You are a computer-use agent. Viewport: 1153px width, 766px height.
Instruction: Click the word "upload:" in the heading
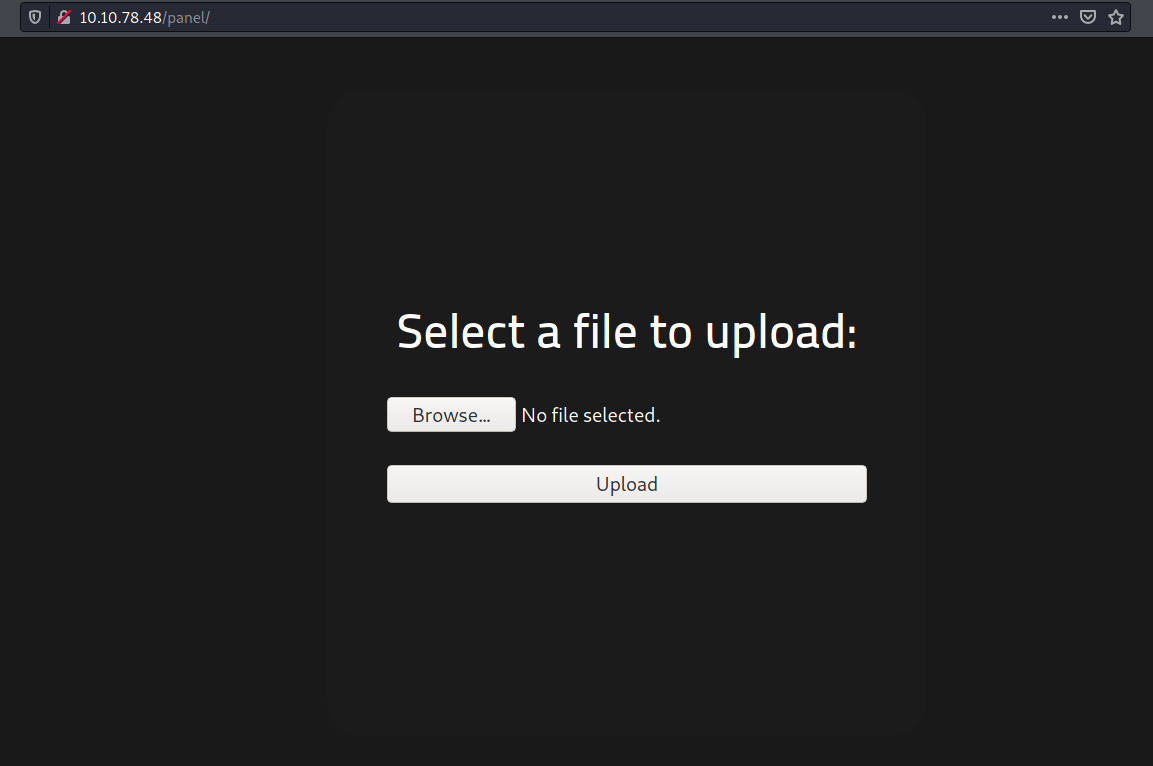click(781, 332)
